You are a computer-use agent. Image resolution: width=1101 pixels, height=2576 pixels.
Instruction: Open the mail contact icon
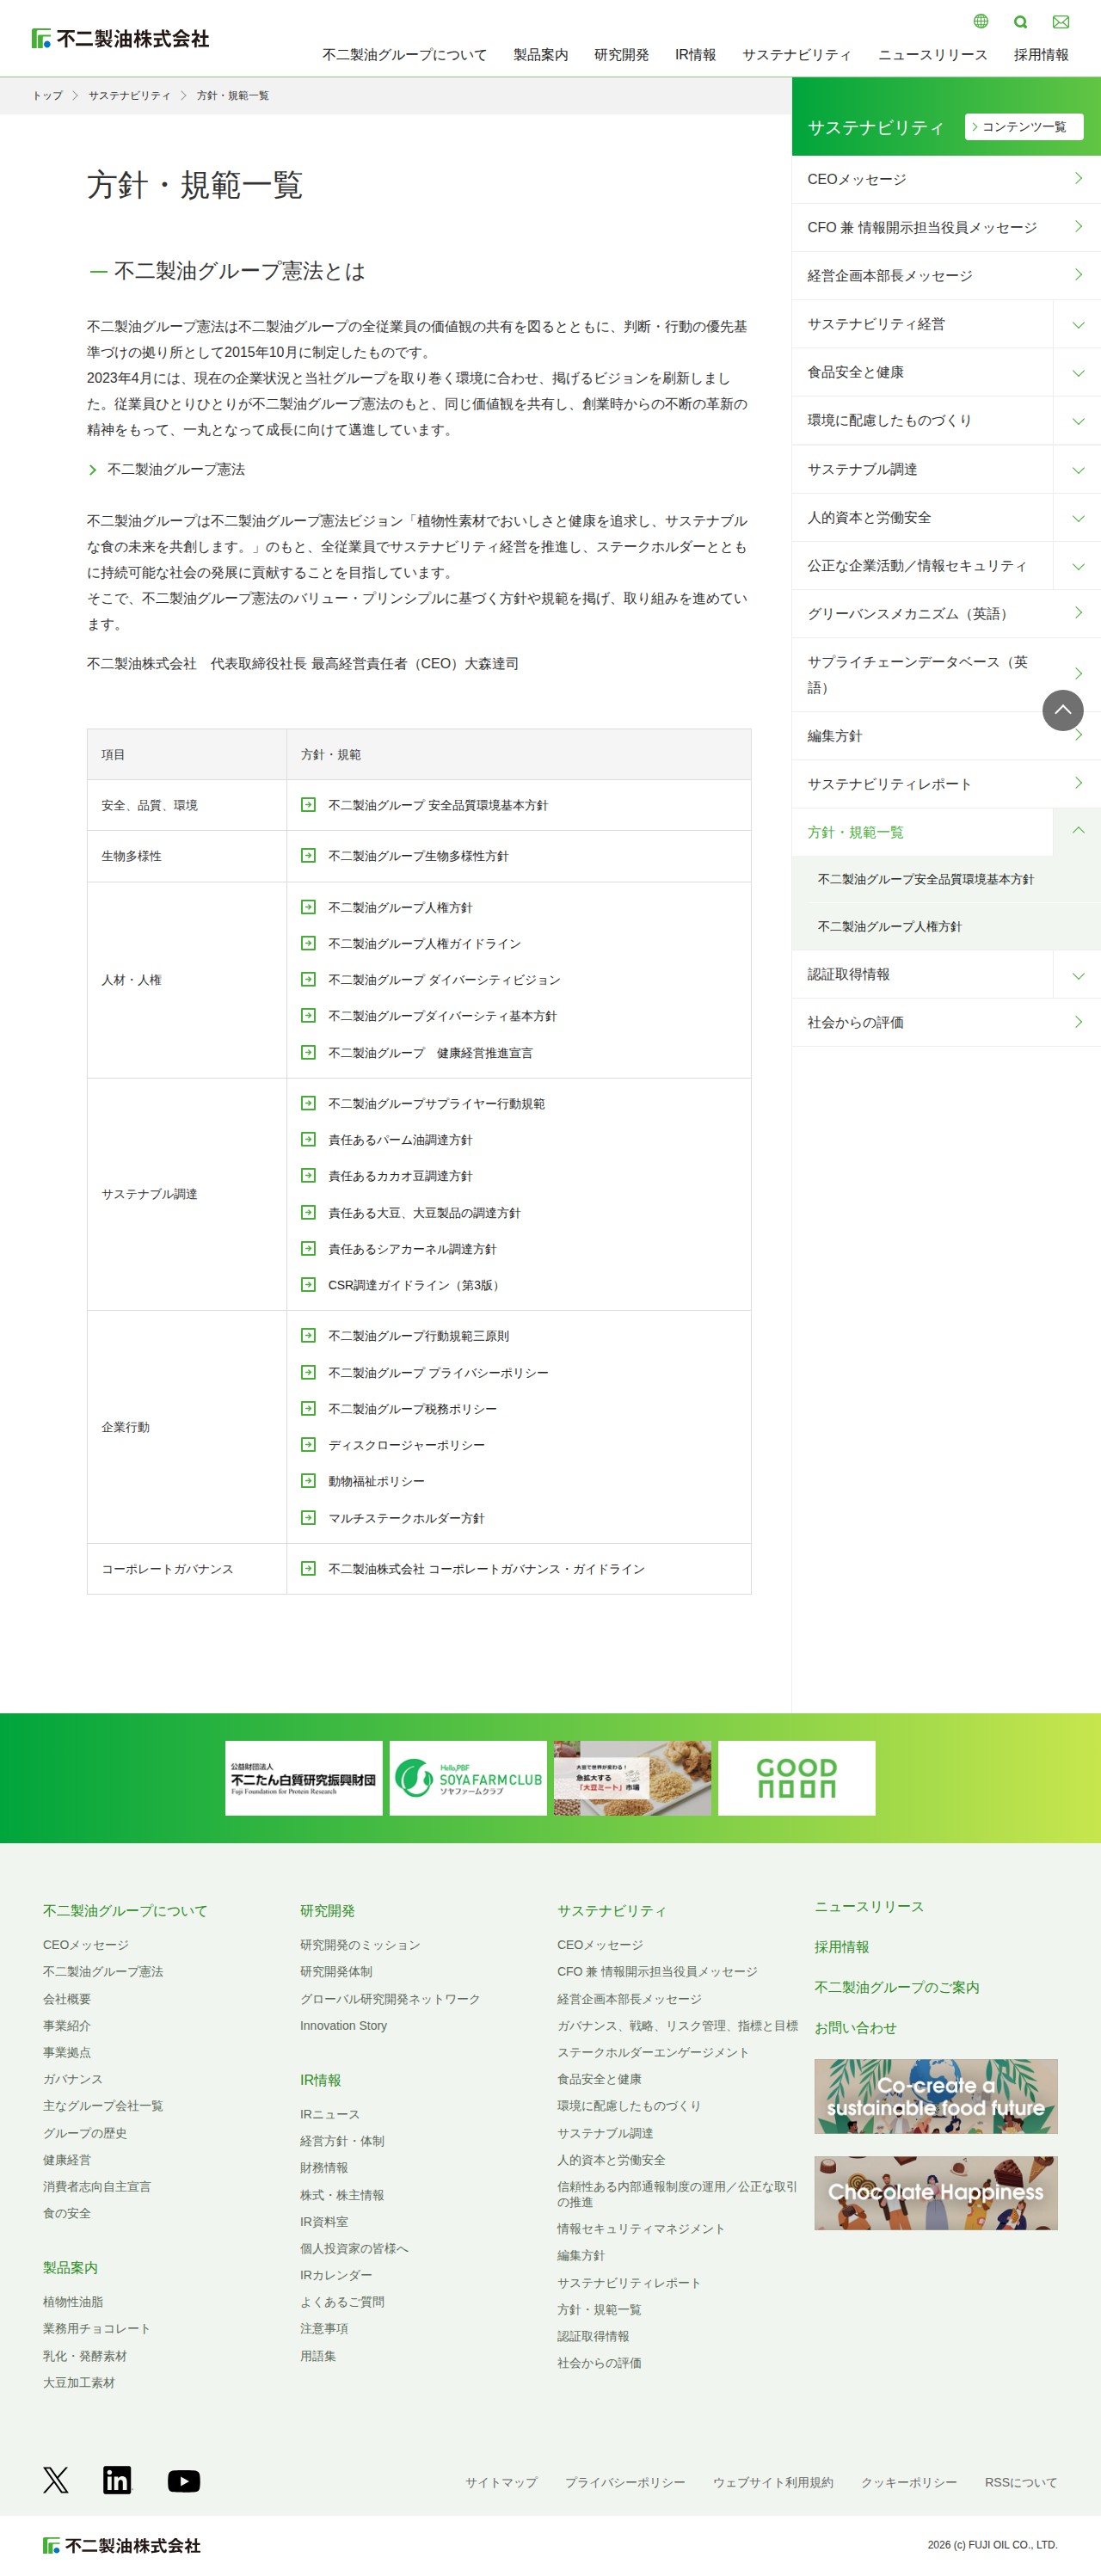[x=1061, y=22]
